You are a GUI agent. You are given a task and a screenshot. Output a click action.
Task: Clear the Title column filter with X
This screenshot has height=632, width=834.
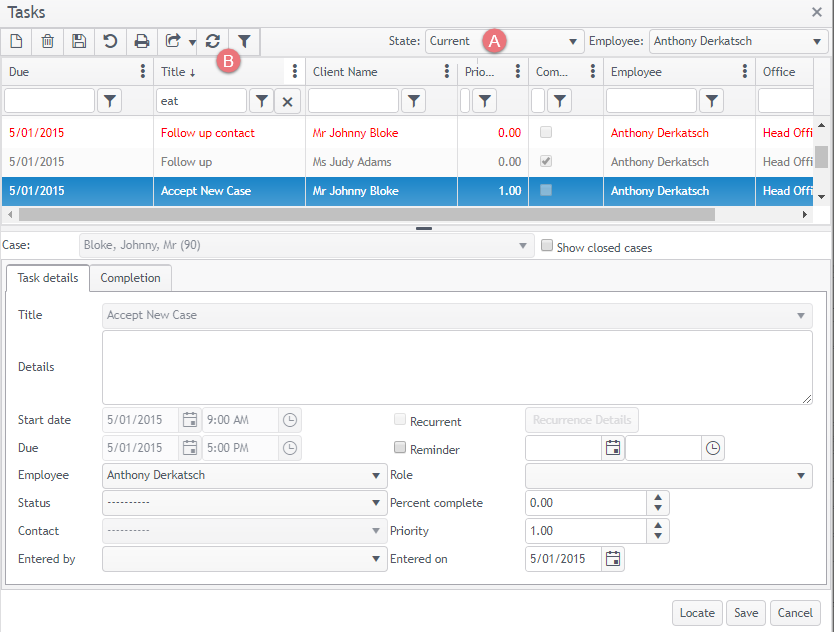(287, 101)
